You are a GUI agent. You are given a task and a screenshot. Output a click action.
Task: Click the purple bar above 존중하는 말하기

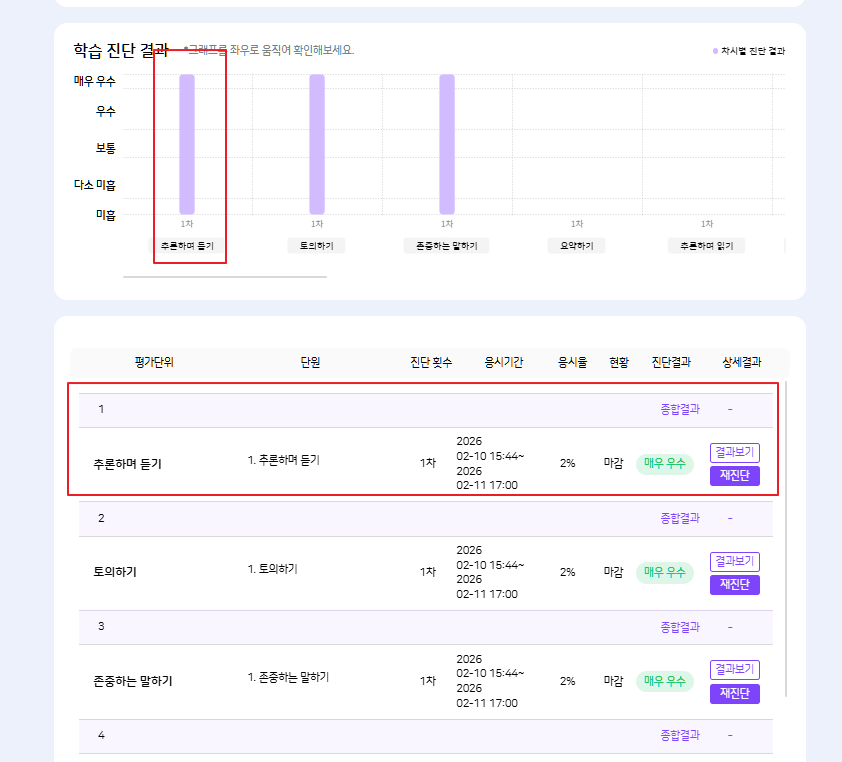[x=447, y=143]
